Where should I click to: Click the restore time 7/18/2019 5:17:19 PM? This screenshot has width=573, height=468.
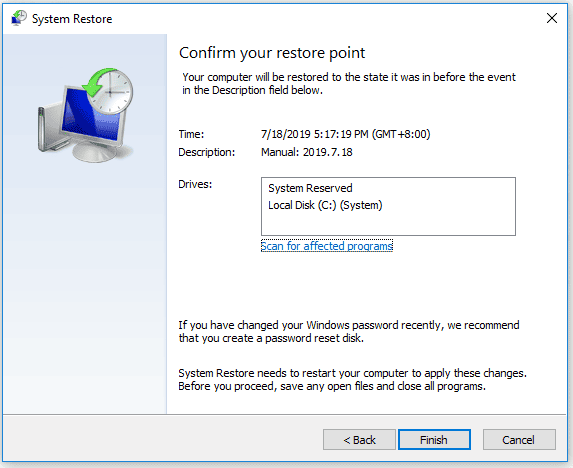click(345, 134)
